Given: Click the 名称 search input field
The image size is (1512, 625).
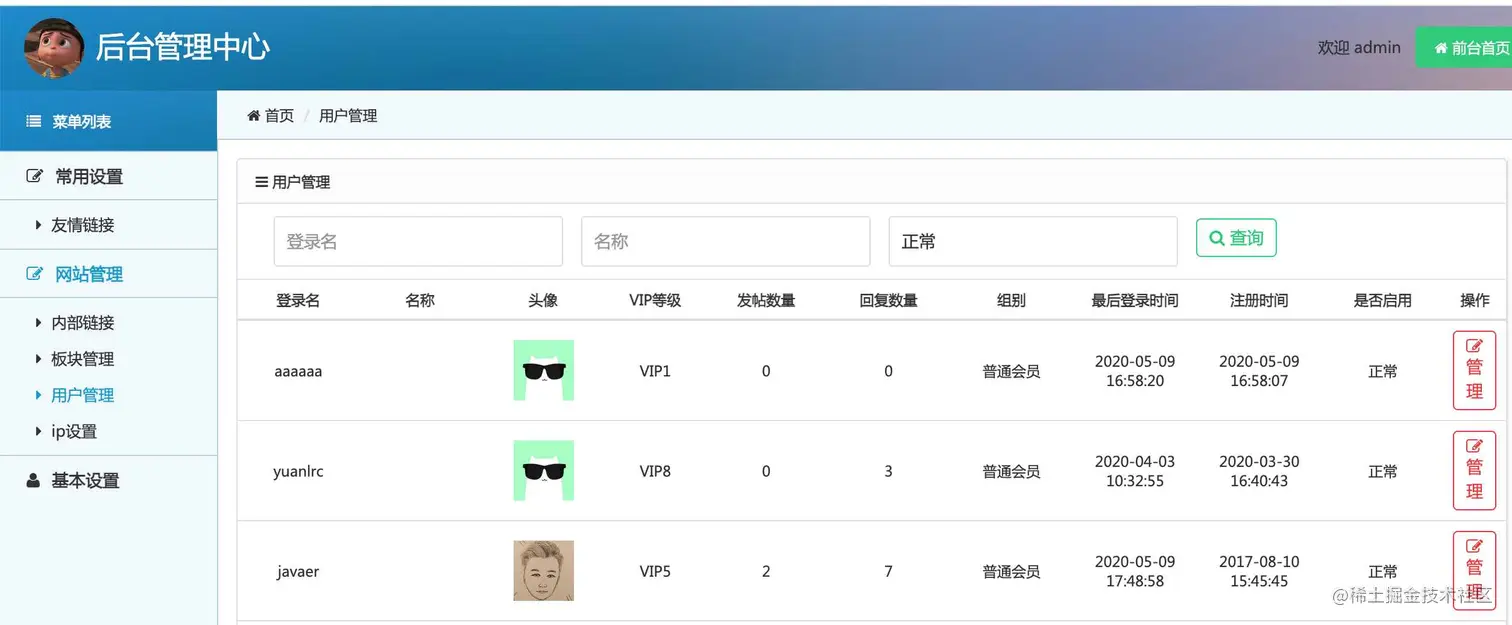Looking at the screenshot, I should point(726,242).
